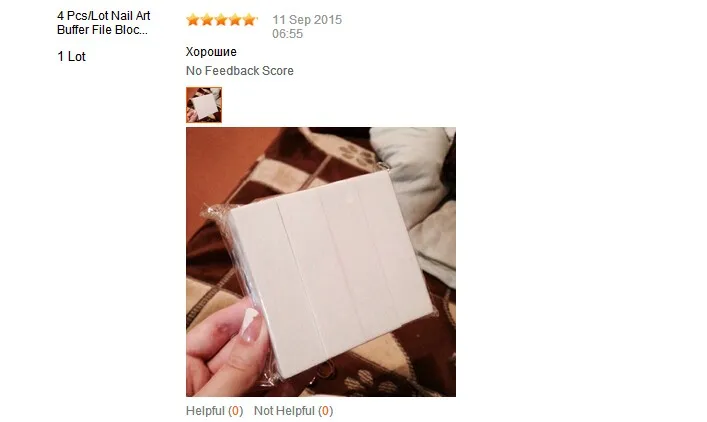Image resolution: width=707 pixels, height=422 pixels.
Task: Click the No Feedback Score label
Action: [x=239, y=71]
